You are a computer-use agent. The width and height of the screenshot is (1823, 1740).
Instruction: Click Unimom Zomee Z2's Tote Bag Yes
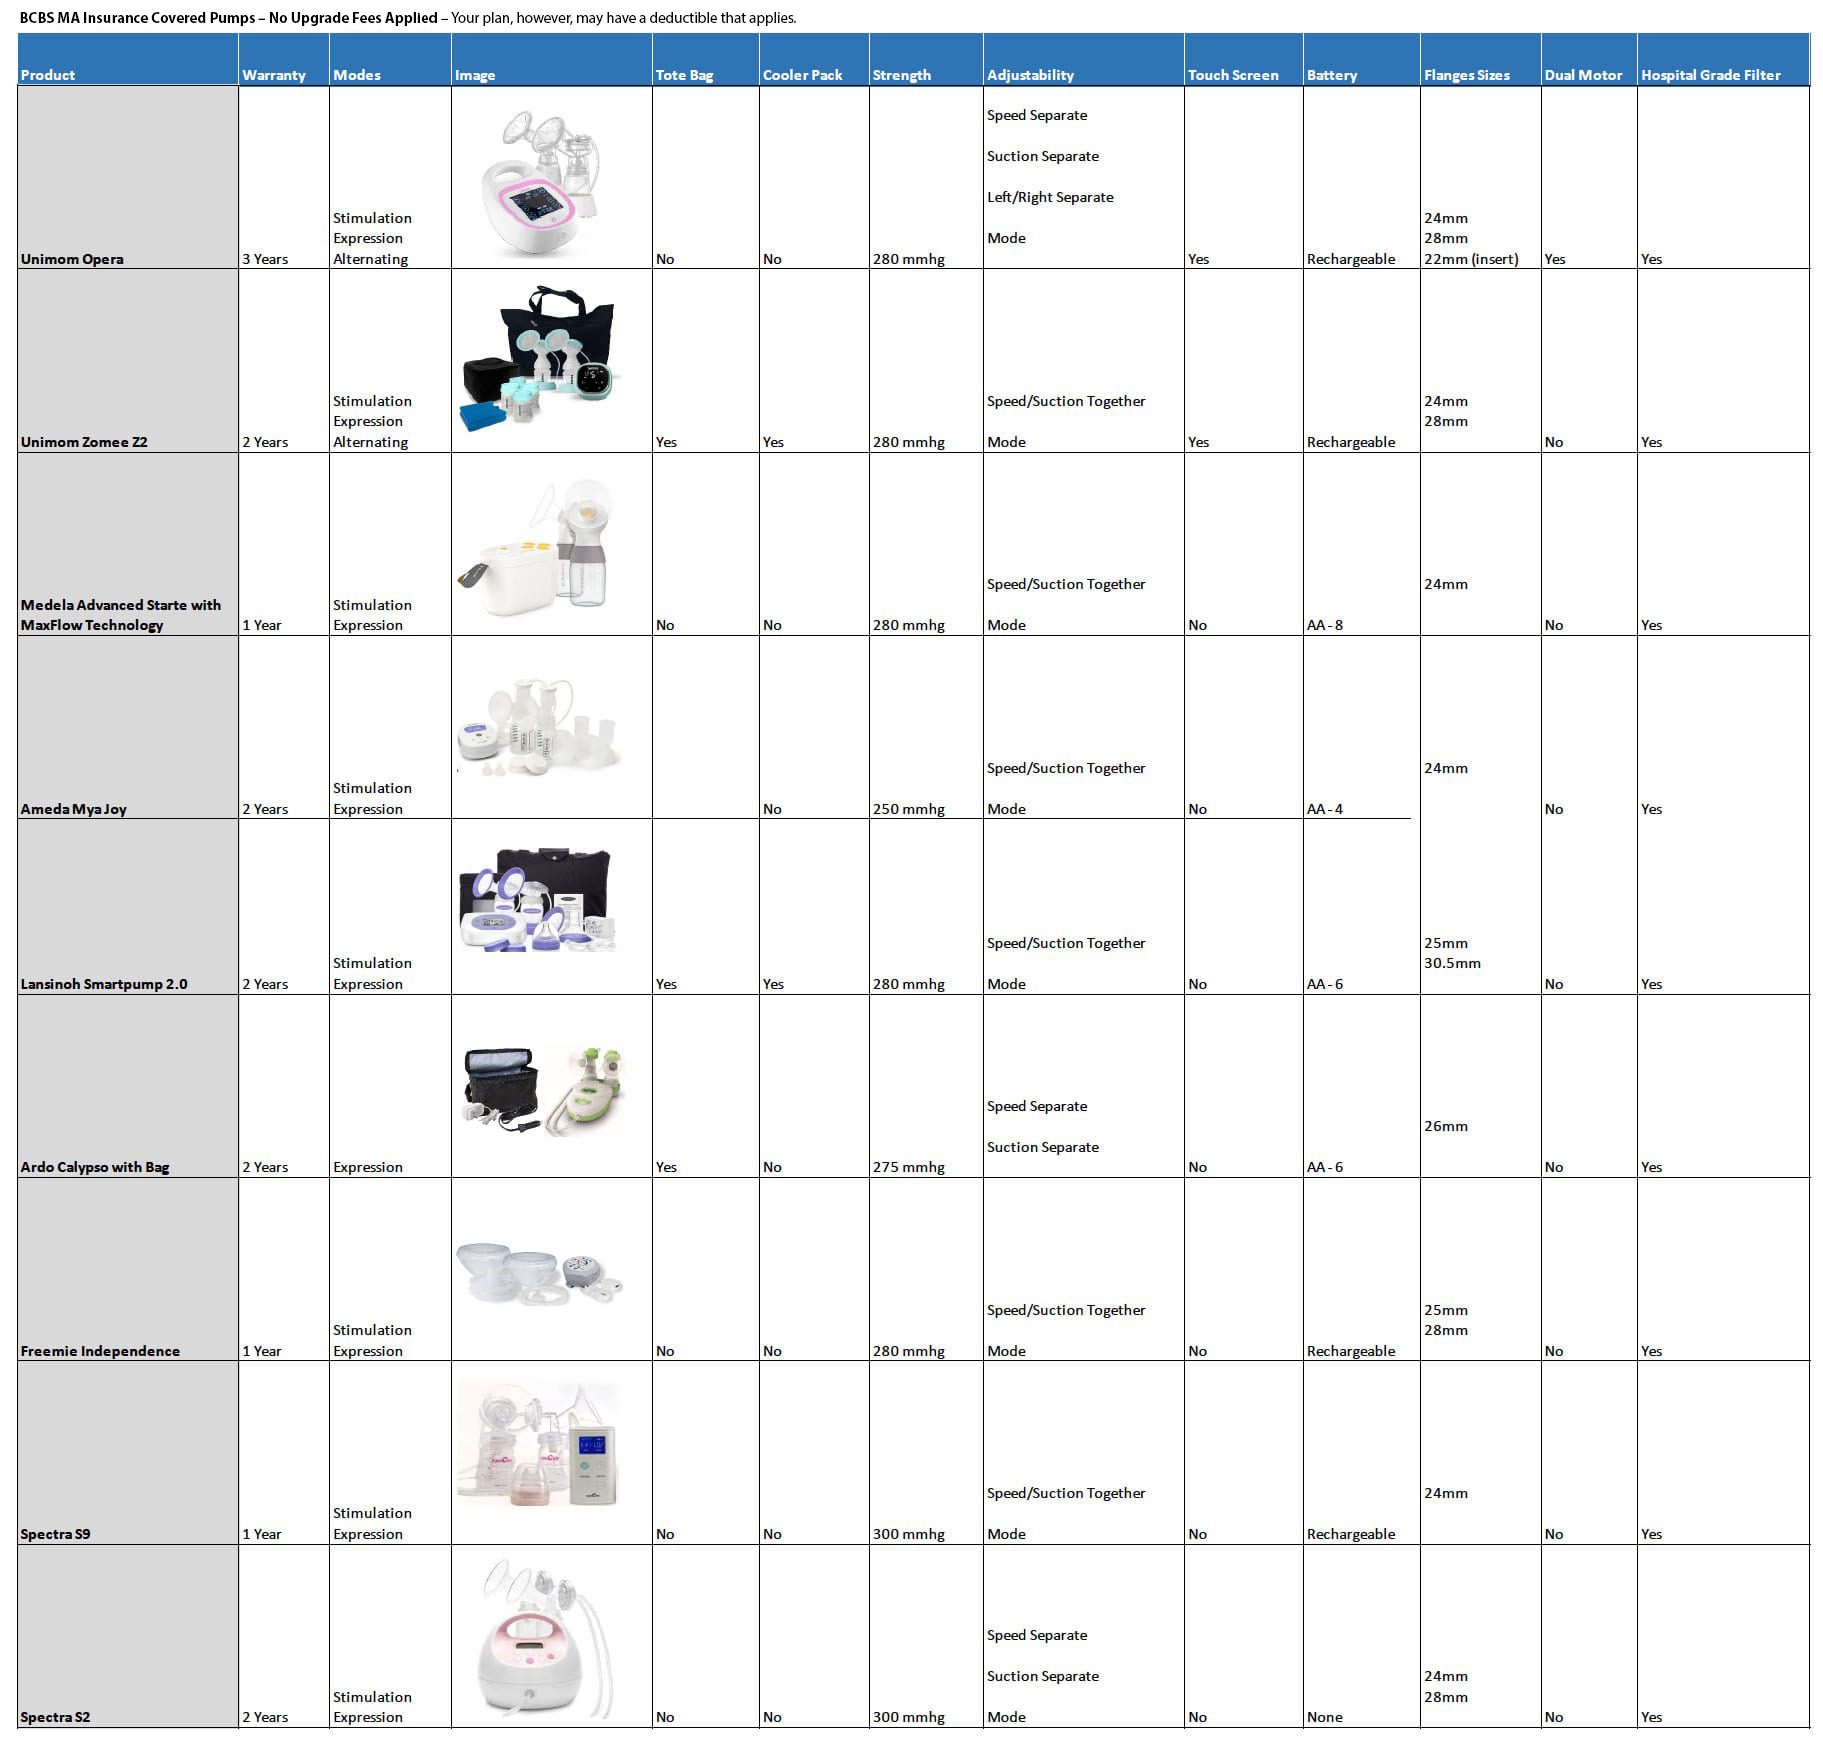click(x=666, y=442)
